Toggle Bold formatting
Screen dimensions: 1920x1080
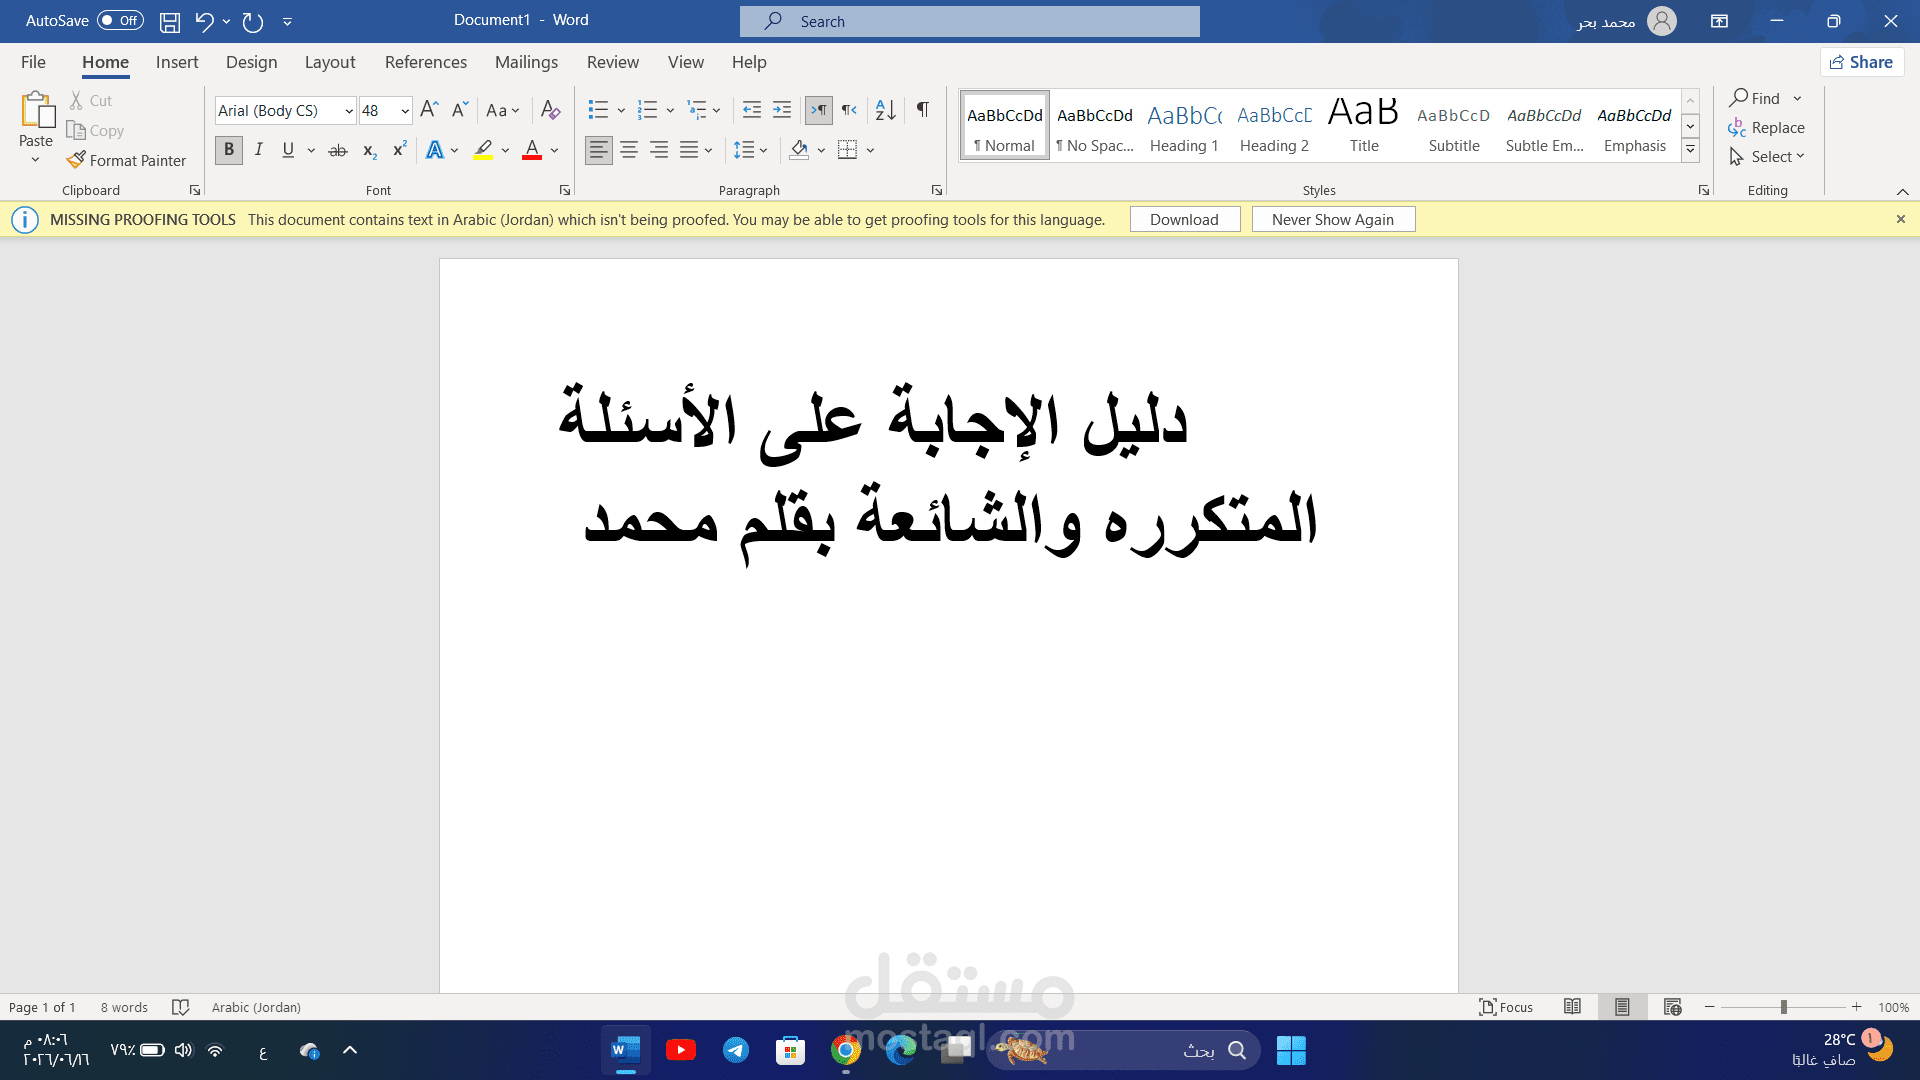point(229,150)
